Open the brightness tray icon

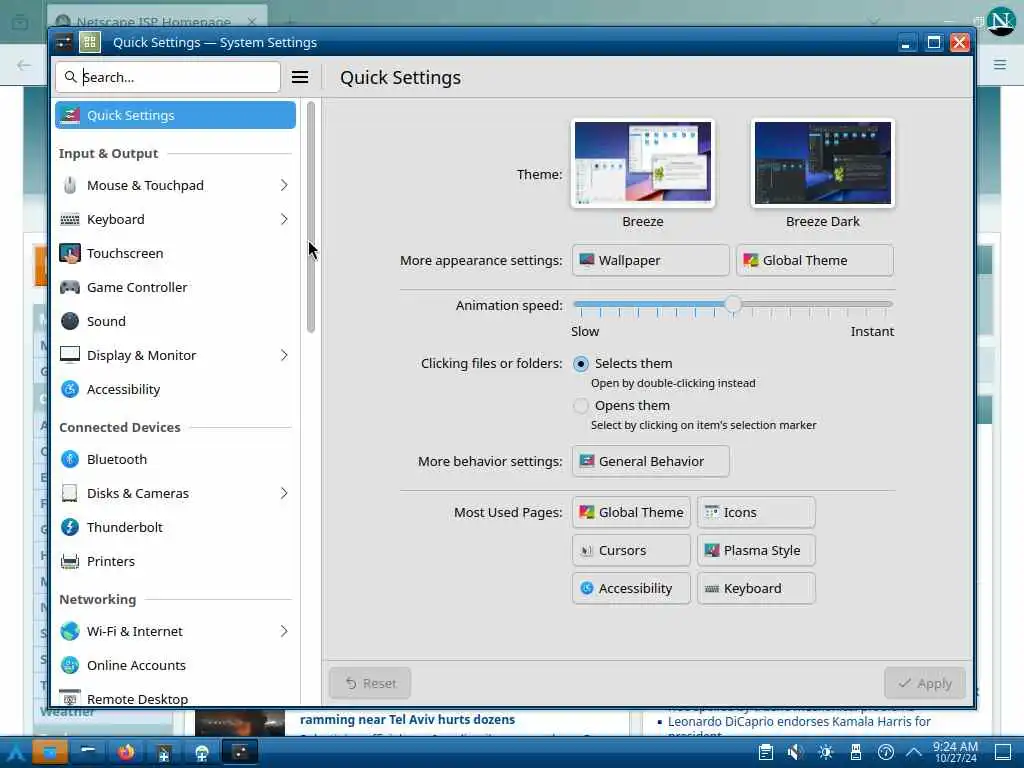825,752
